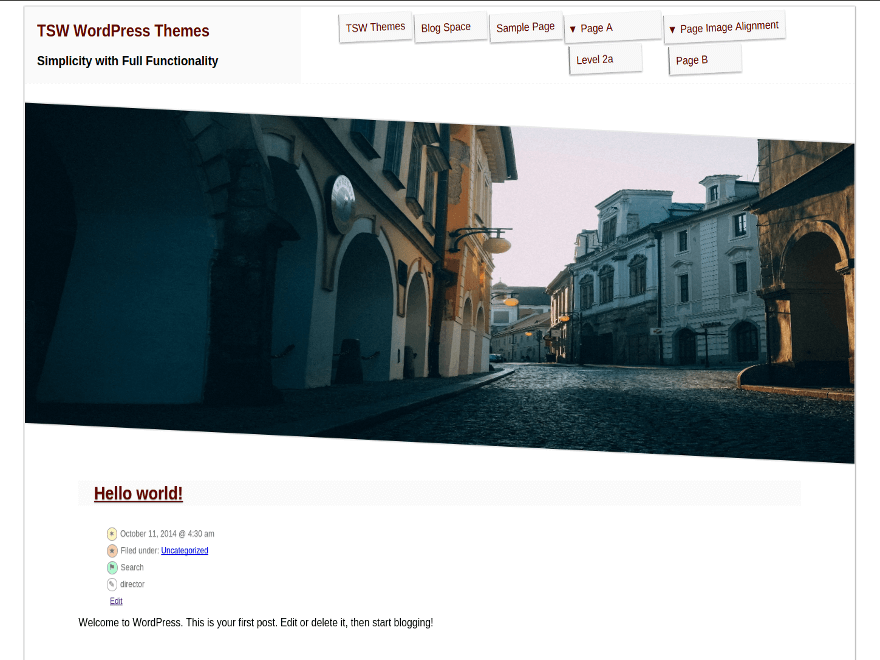The width and height of the screenshot is (880, 660).
Task: Open the Hello world! post title
Action: tap(138, 493)
